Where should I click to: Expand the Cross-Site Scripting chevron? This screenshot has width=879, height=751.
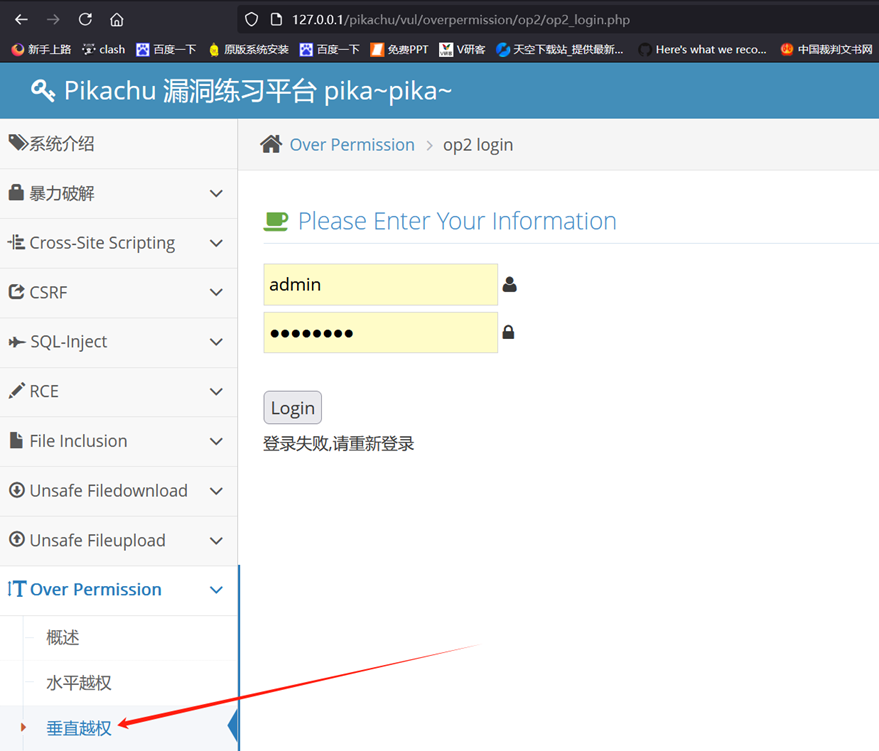[x=216, y=243]
